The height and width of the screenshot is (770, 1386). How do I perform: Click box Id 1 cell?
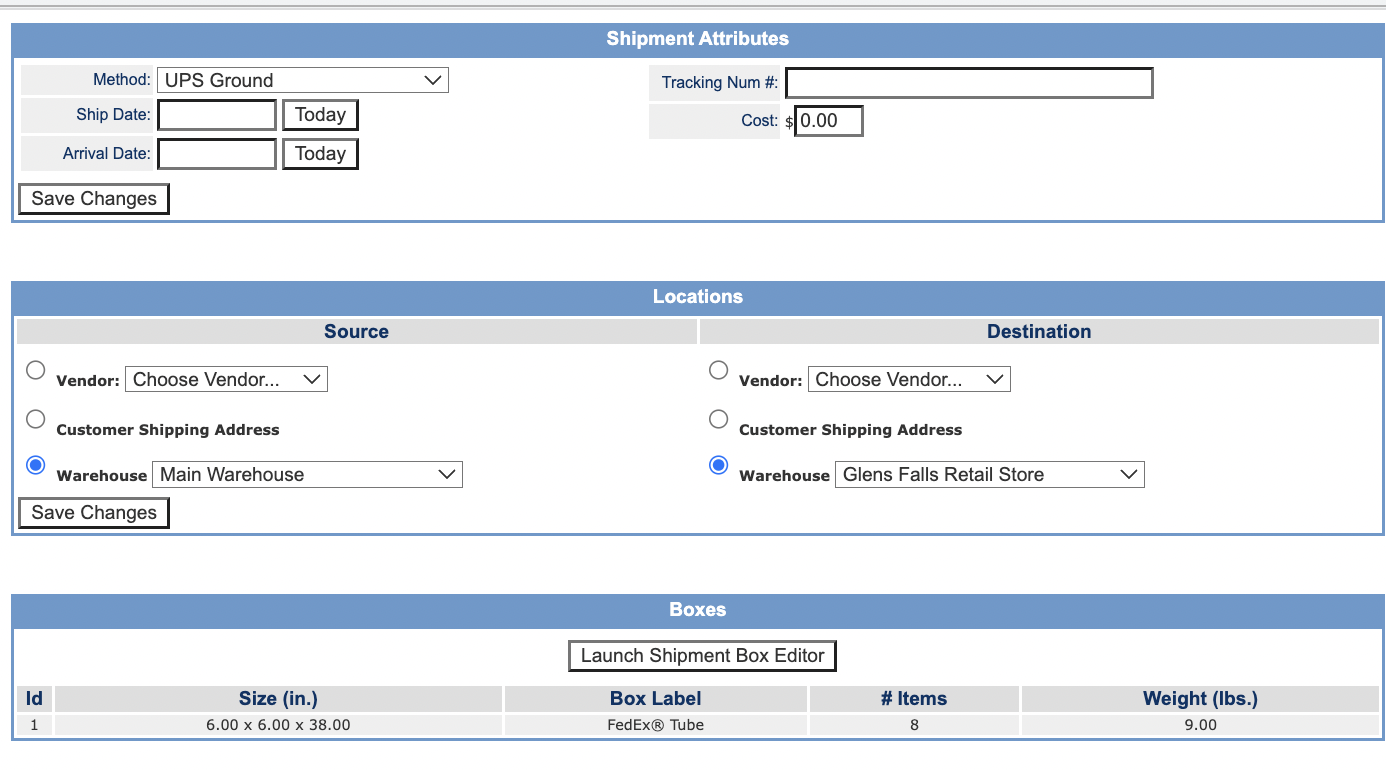pos(34,725)
